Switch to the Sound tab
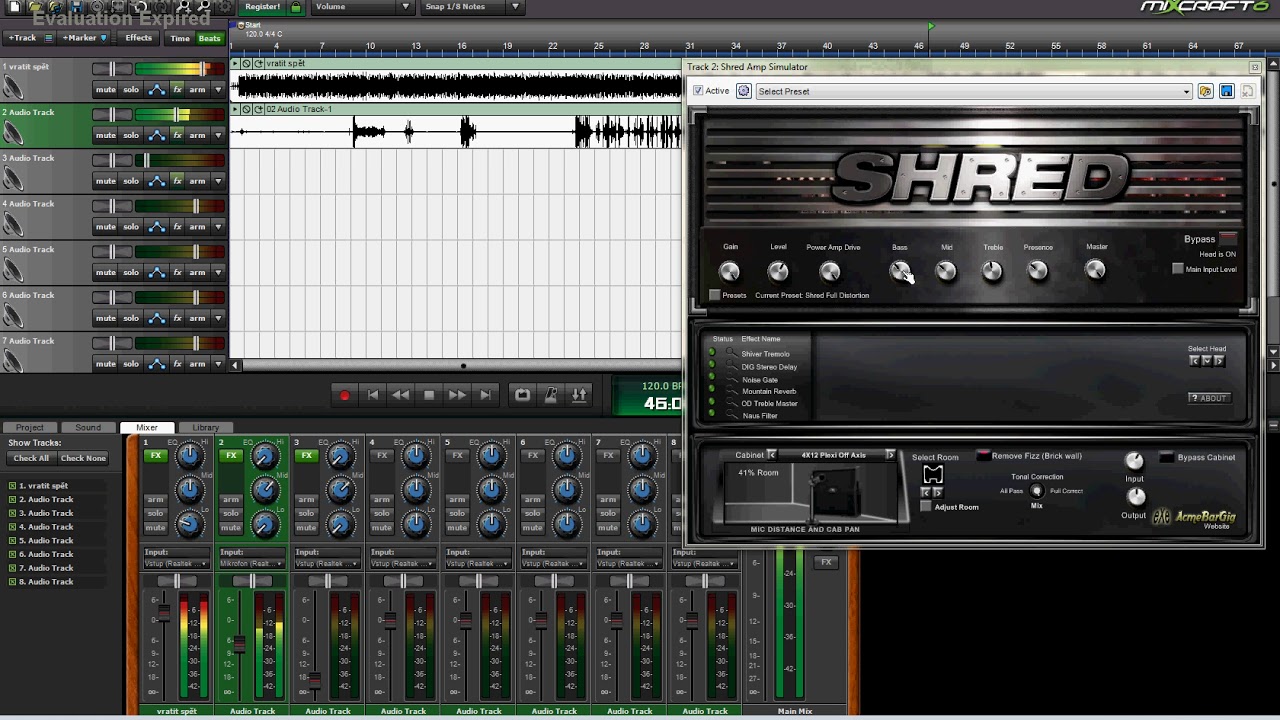Viewport: 1280px width, 720px height. (88, 427)
